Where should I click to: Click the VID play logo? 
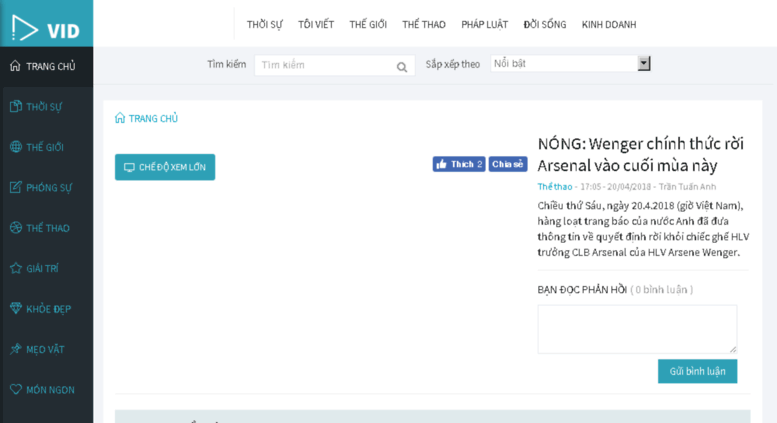[46, 28]
